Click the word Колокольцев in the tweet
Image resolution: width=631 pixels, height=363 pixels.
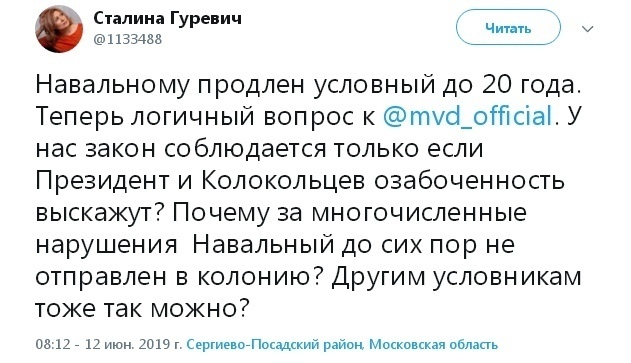click(283, 182)
